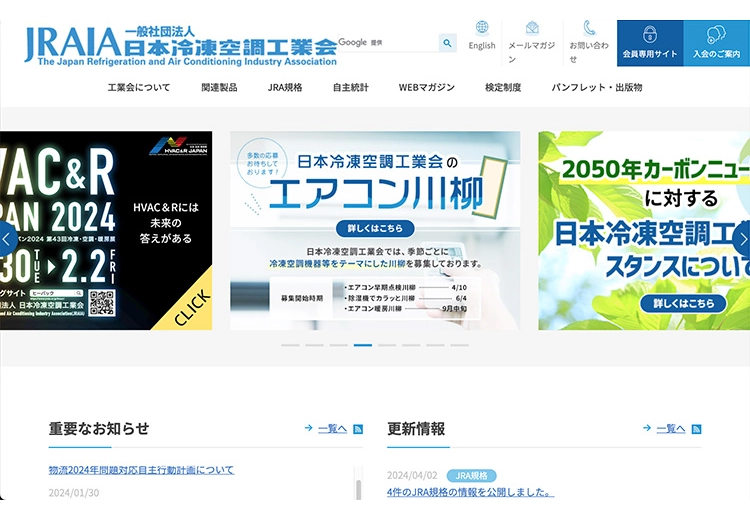Click RSS feed icon for 重要なお知らせ
This screenshot has width=750, height=520.
pyautogui.click(x=358, y=429)
